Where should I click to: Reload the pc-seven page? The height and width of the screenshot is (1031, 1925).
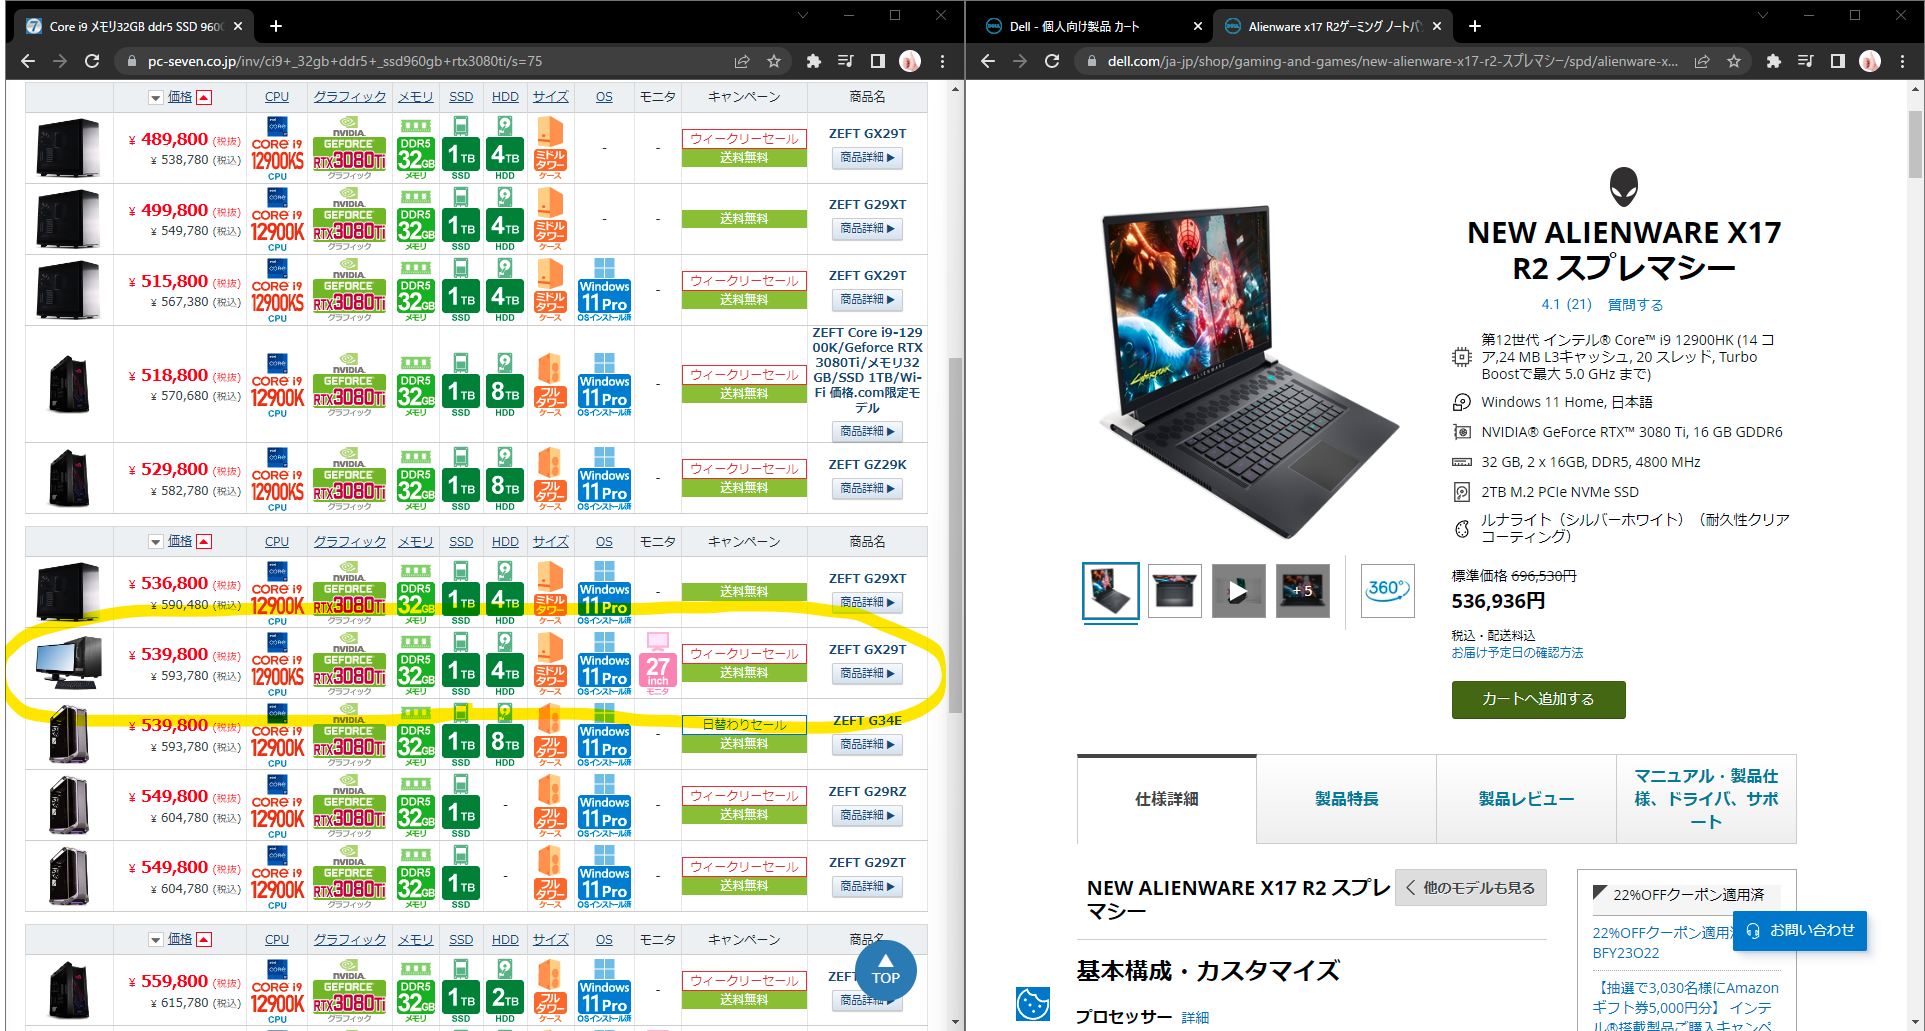[x=92, y=61]
